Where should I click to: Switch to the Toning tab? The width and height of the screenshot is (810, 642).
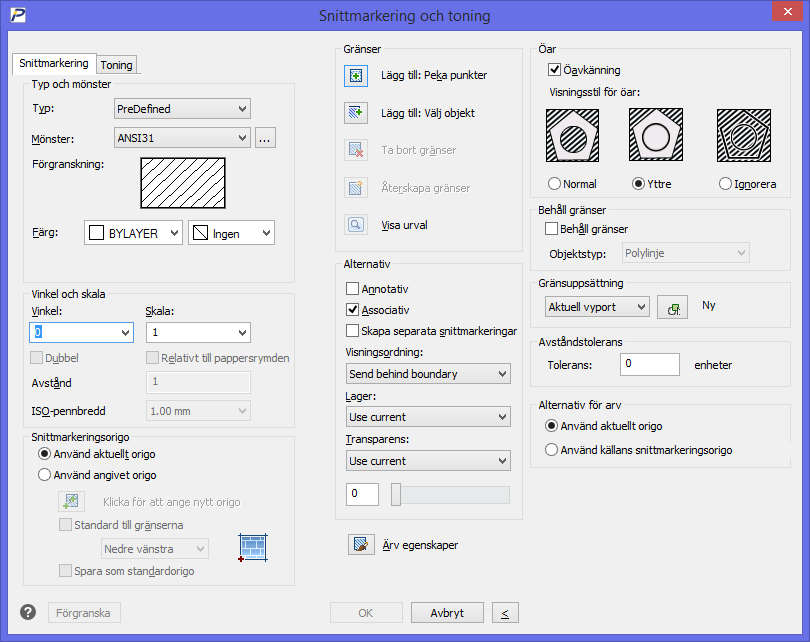117,65
